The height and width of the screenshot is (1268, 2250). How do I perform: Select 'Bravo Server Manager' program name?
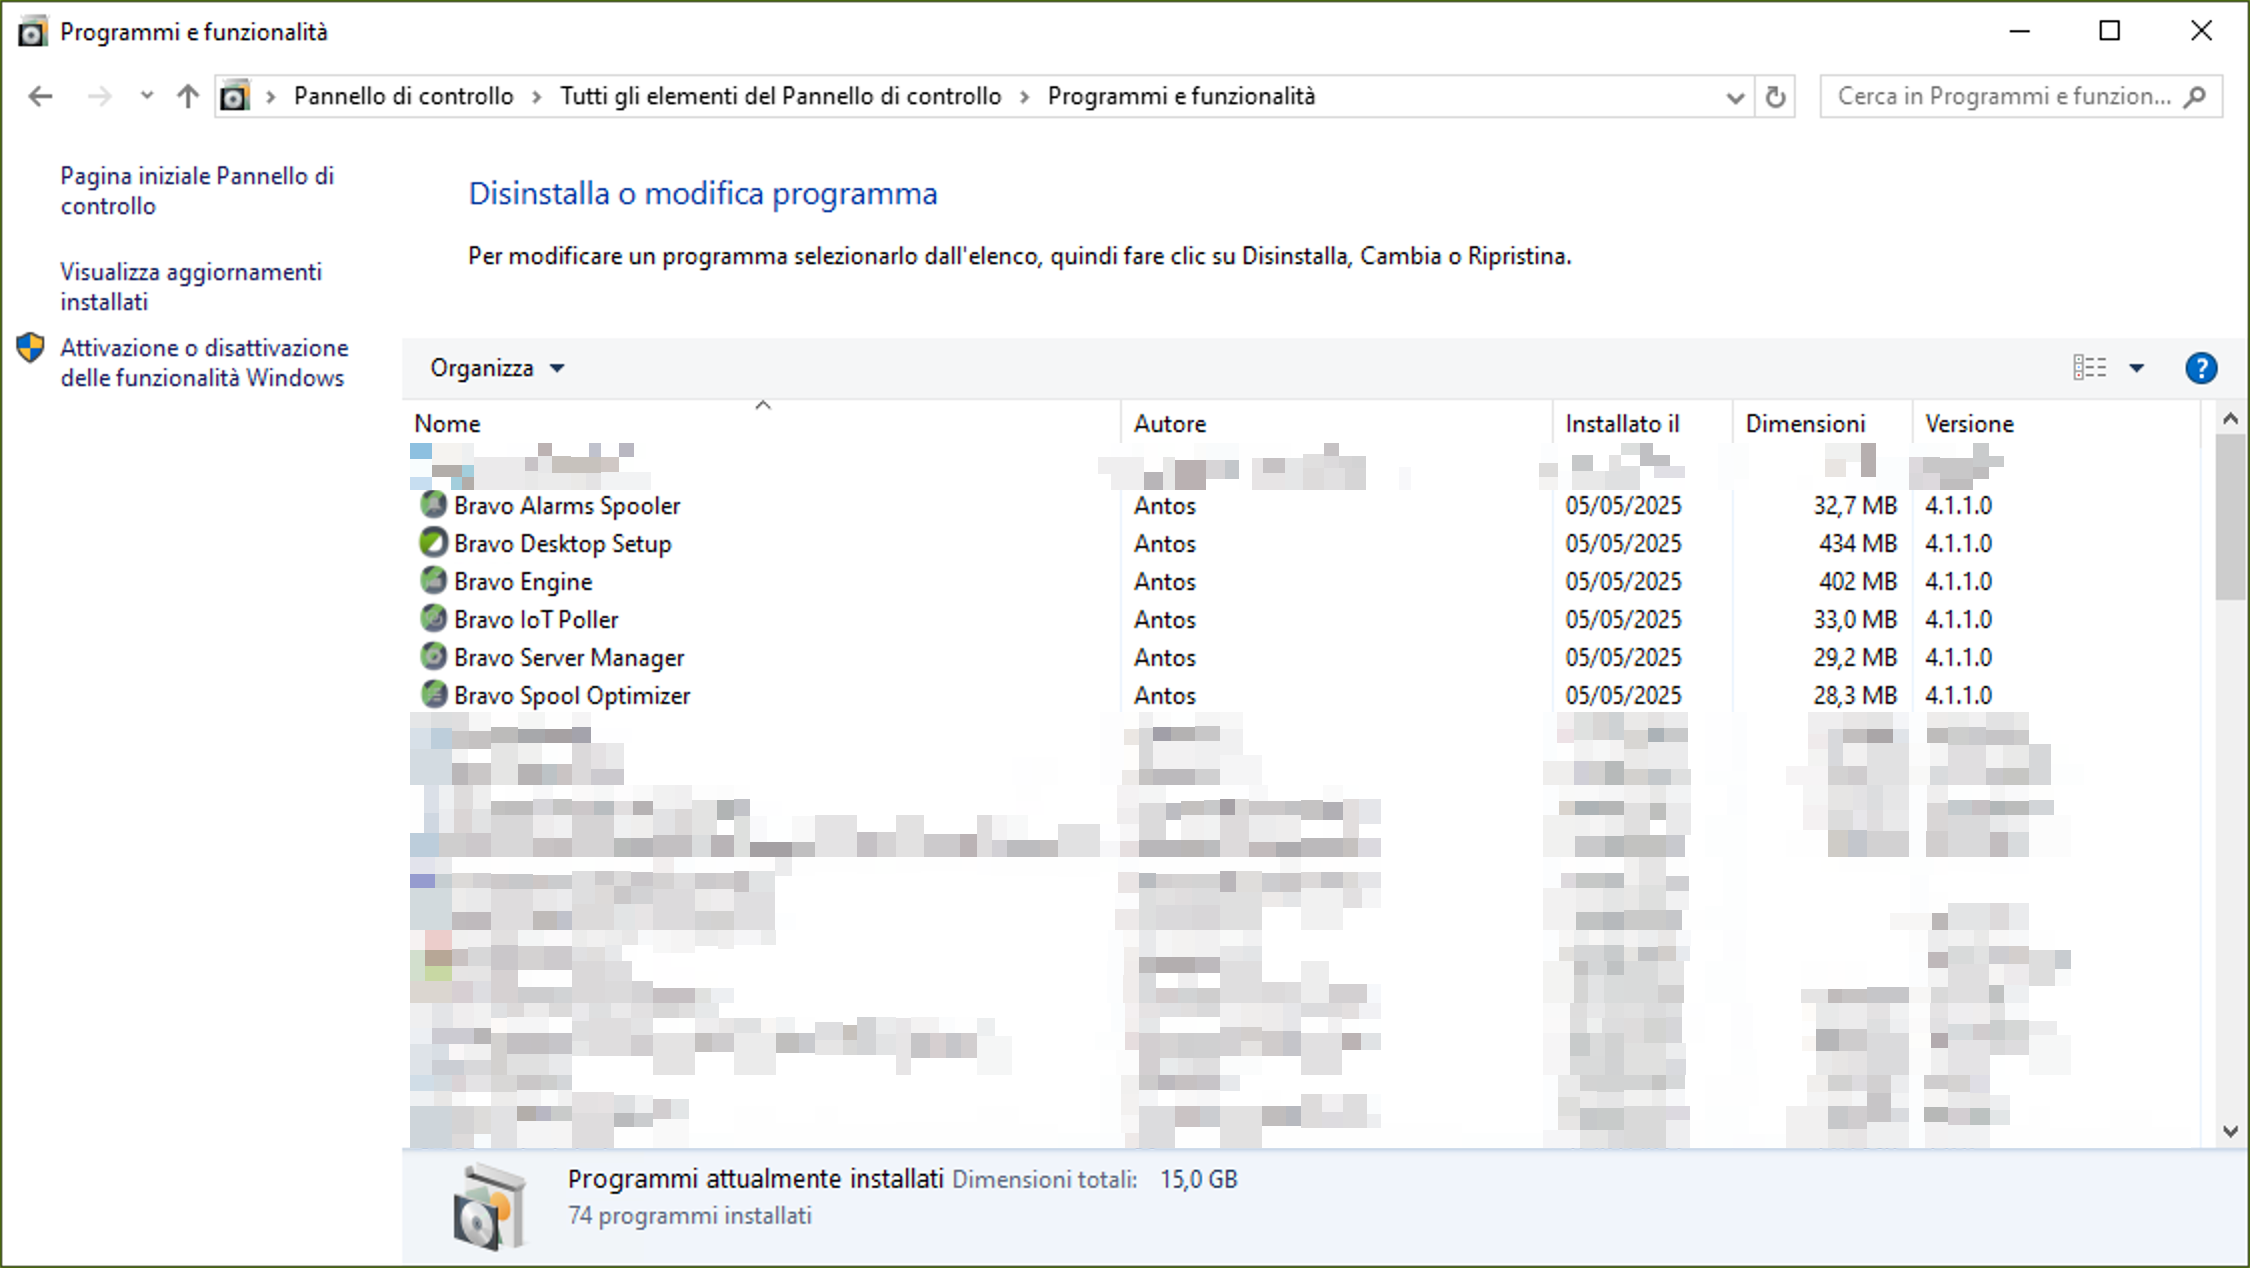[x=569, y=658]
